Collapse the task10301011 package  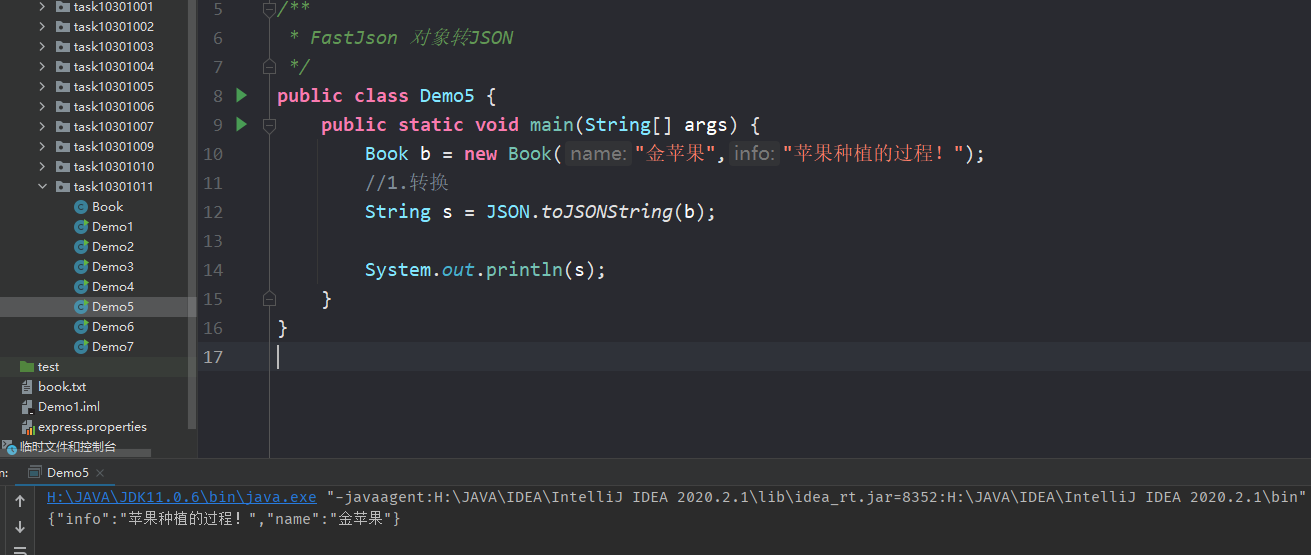click(x=42, y=187)
